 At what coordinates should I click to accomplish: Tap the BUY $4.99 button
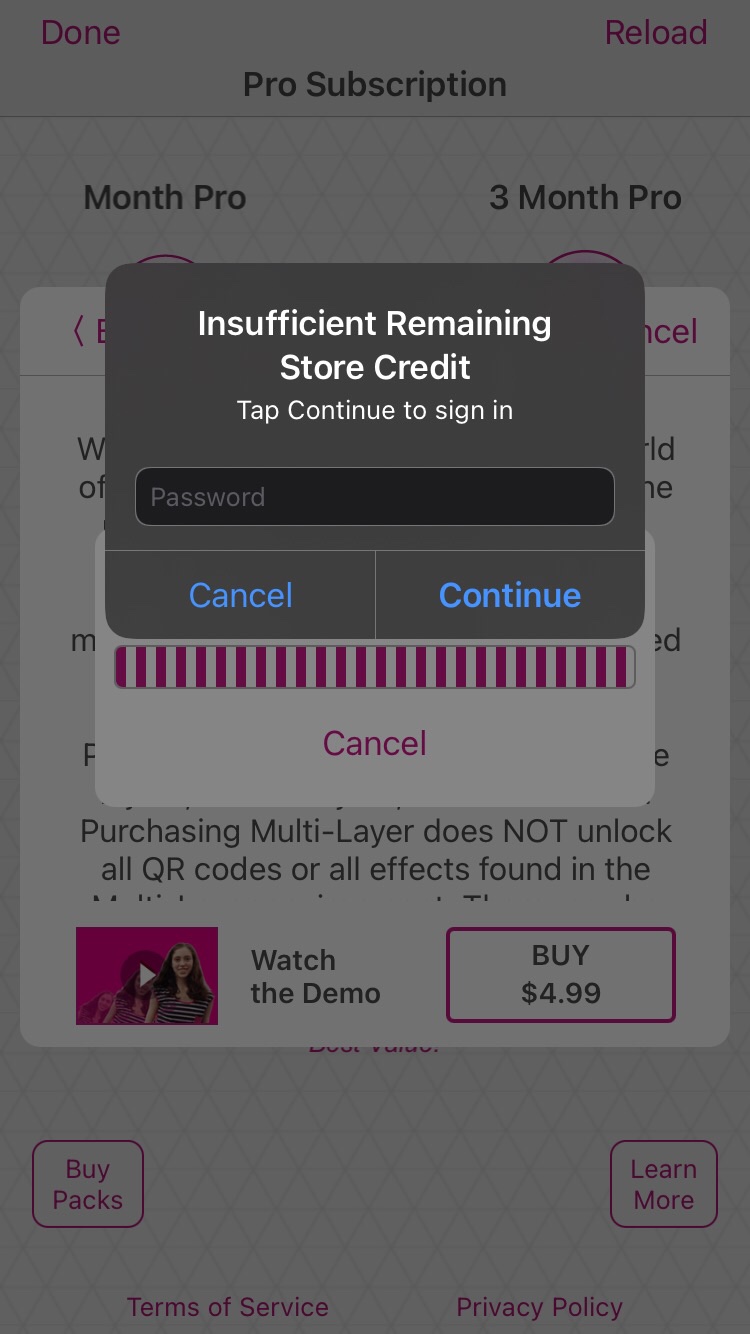click(561, 975)
